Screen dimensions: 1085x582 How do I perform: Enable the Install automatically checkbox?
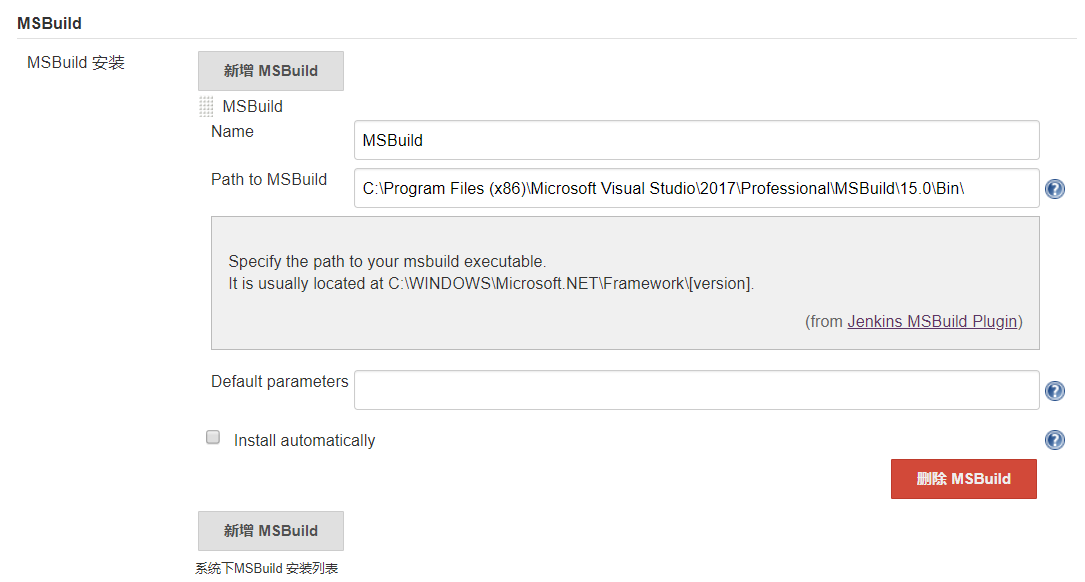213,438
